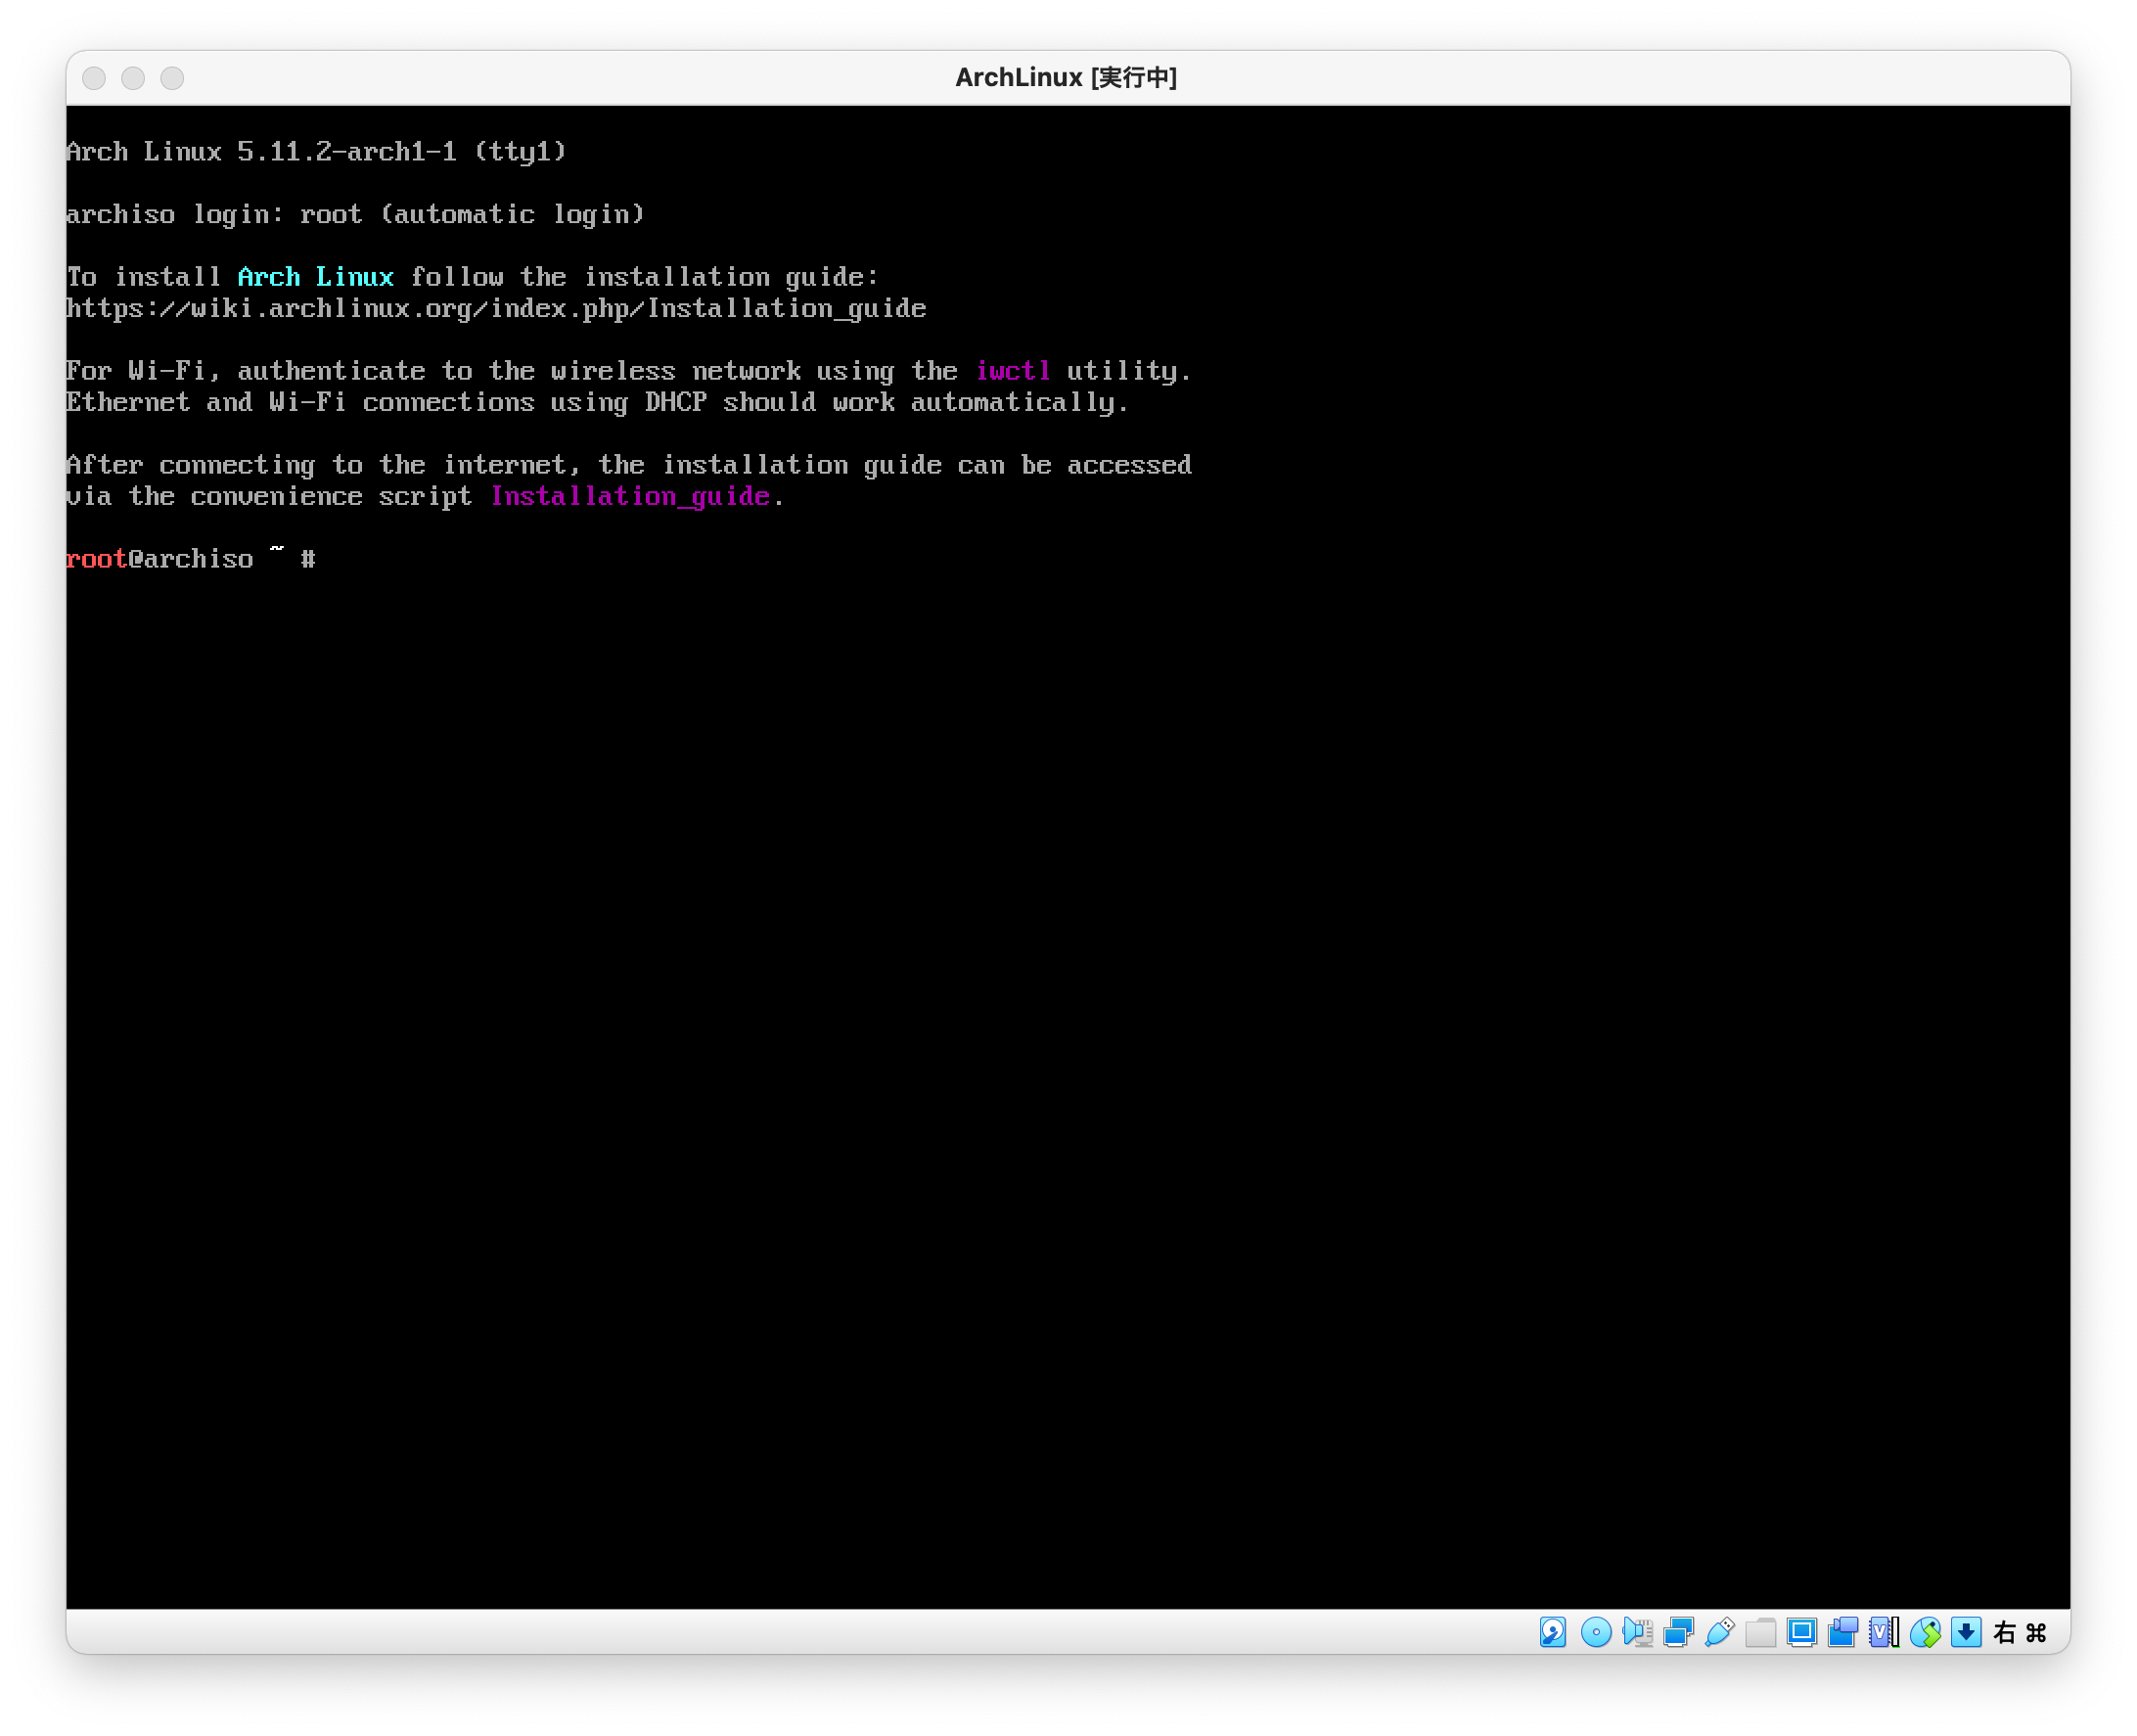2137x1736 pixels.
Task: Toggle fullscreen with the green zoom button
Action: (x=172, y=78)
